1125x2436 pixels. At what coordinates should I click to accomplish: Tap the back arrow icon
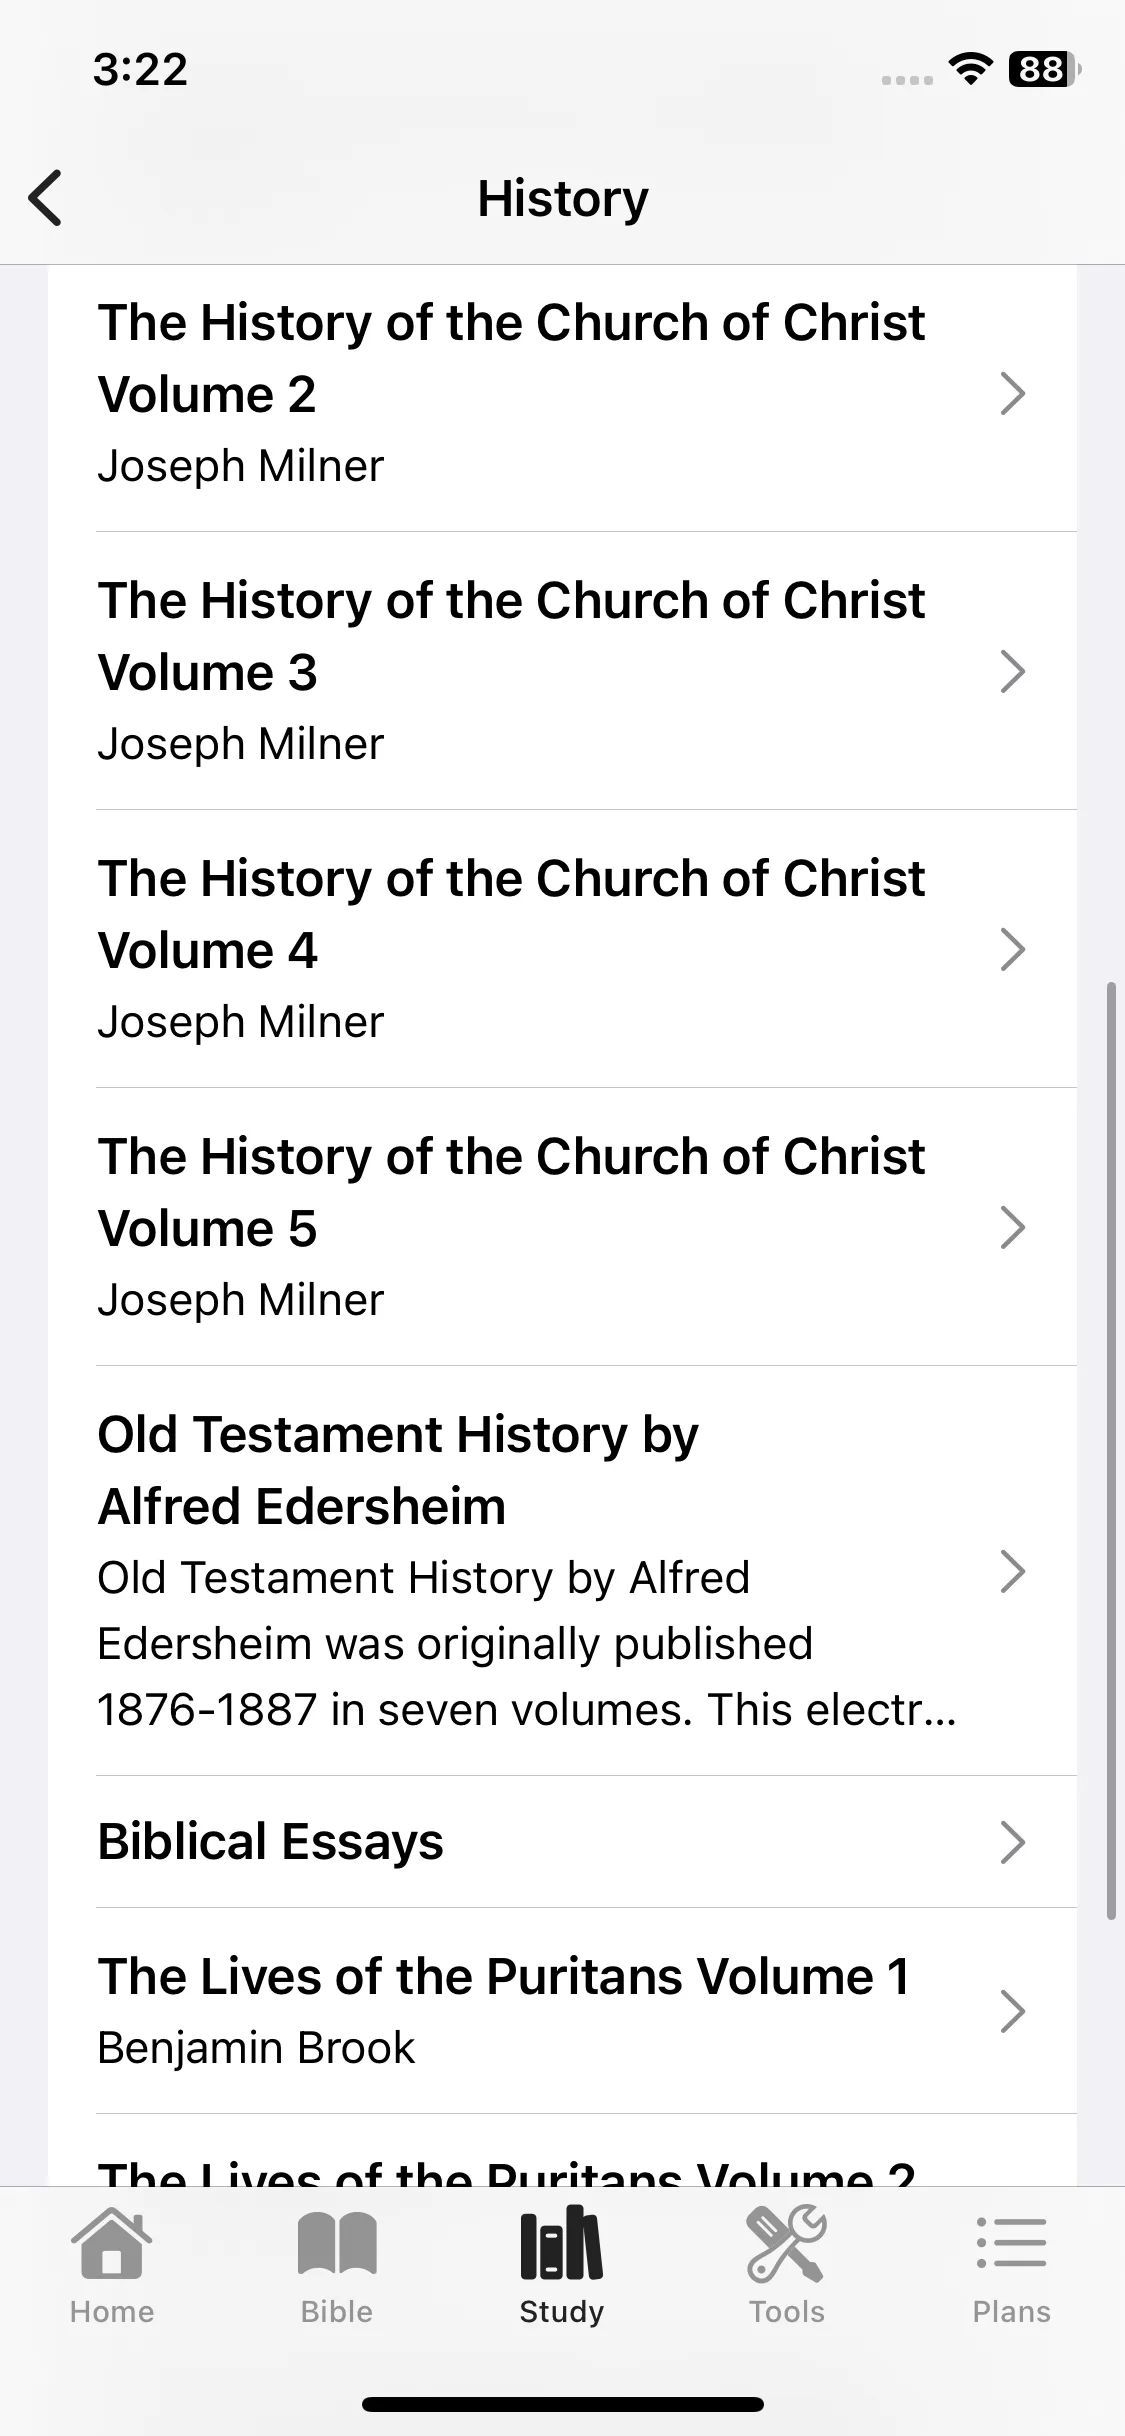pos(46,198)
